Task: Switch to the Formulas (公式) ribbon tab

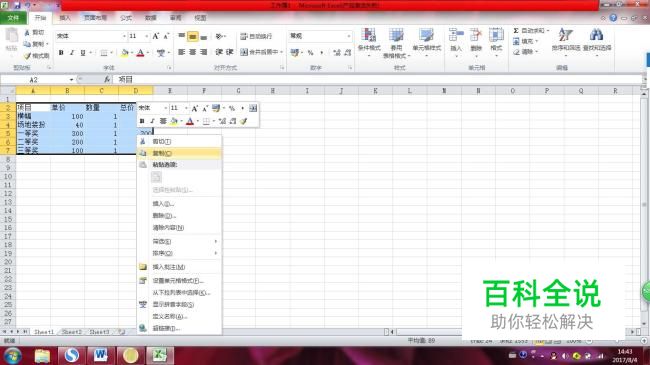Action: [126, 18]
